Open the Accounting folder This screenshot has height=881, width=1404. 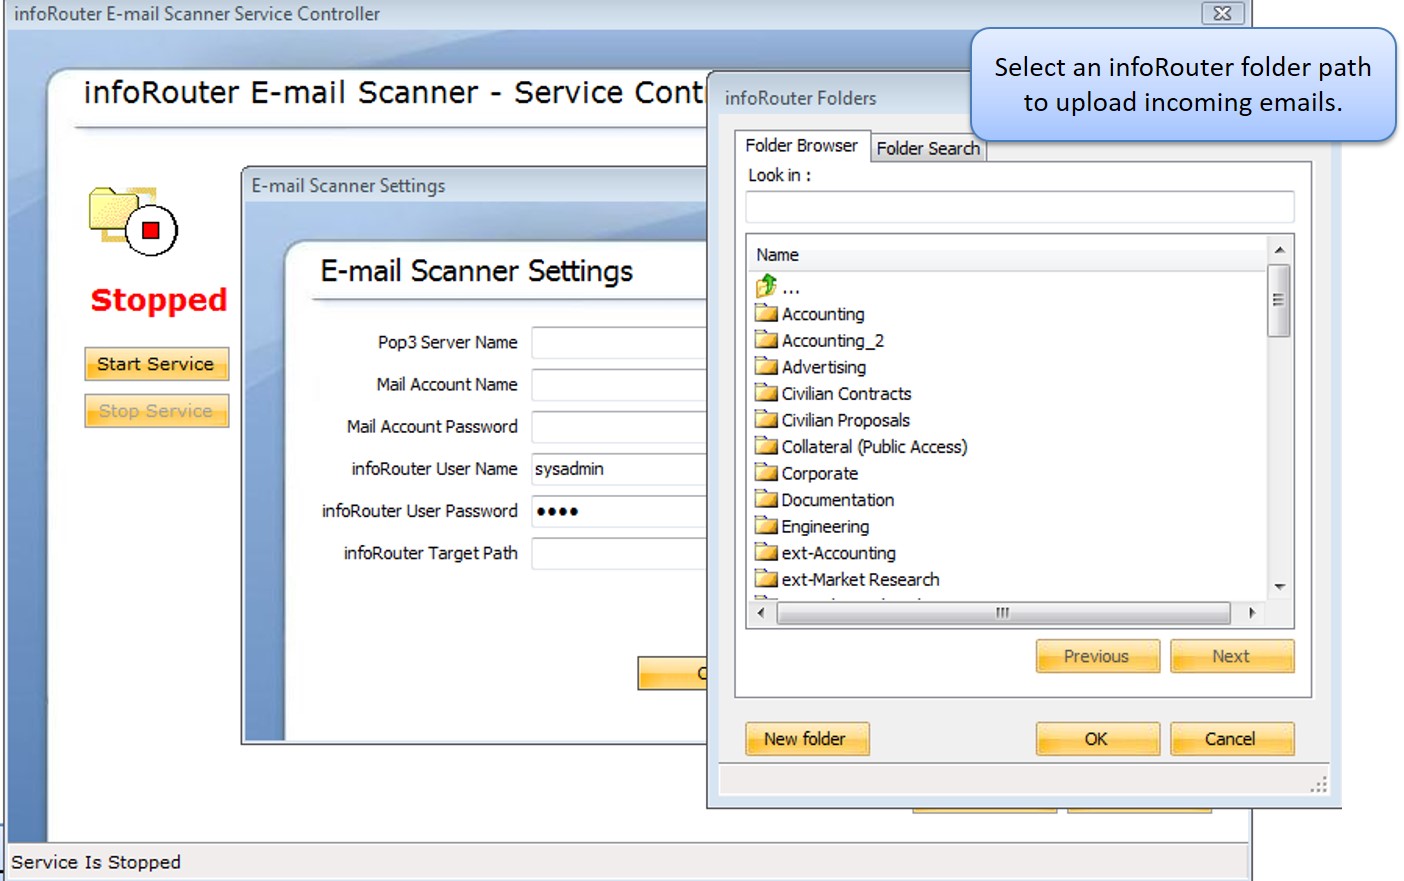822,313
